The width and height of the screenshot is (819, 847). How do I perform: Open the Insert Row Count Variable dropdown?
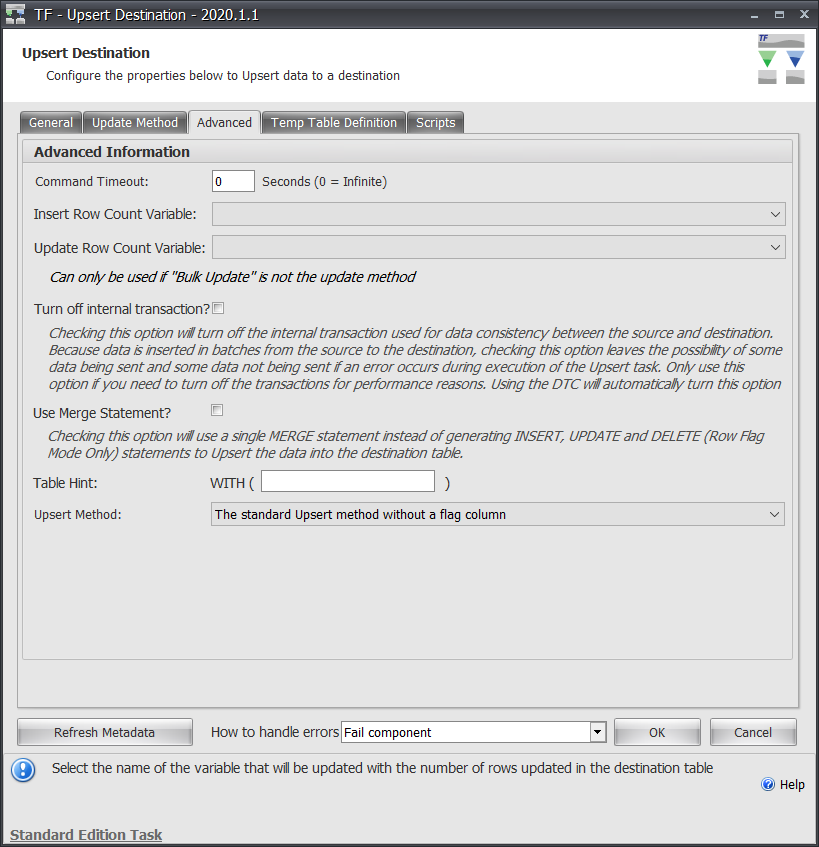coord(776,214)
